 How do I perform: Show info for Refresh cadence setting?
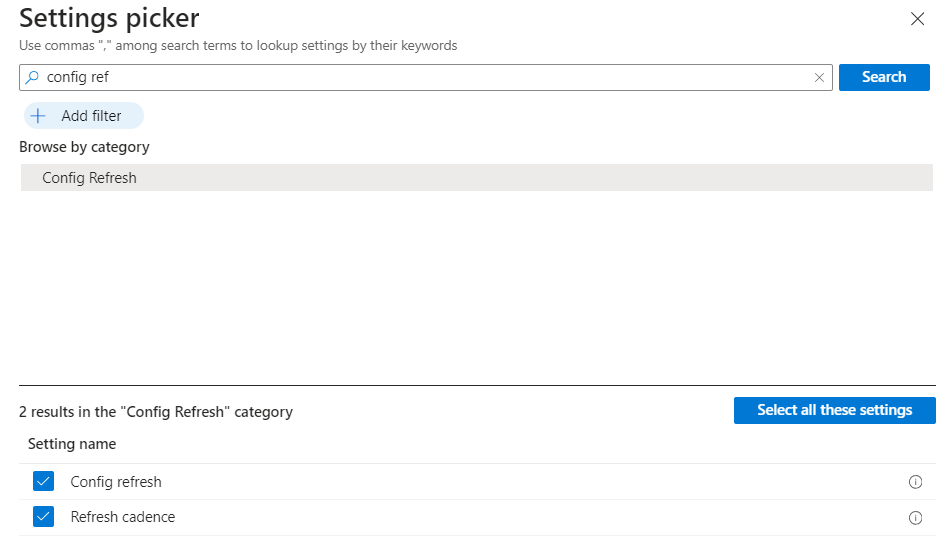click(x=914, y=518)
